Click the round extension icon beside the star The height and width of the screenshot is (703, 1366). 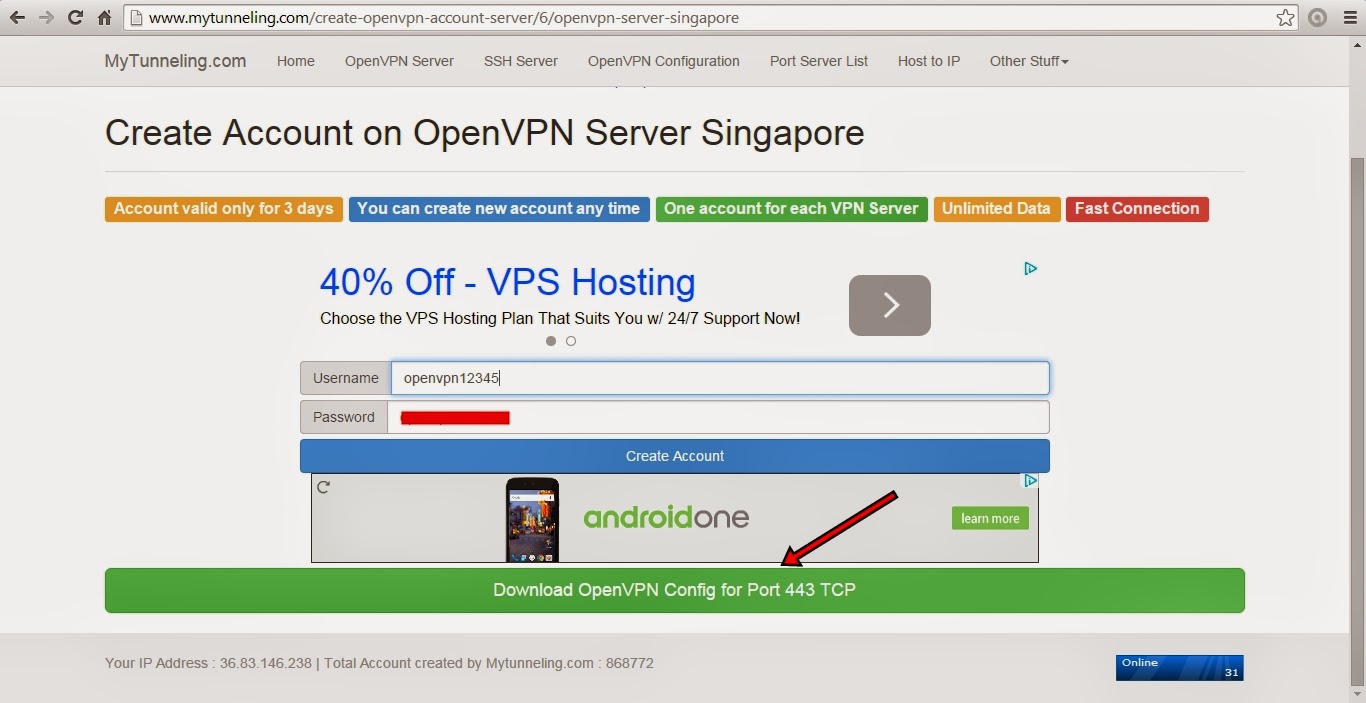click(x=1317, y=18)
